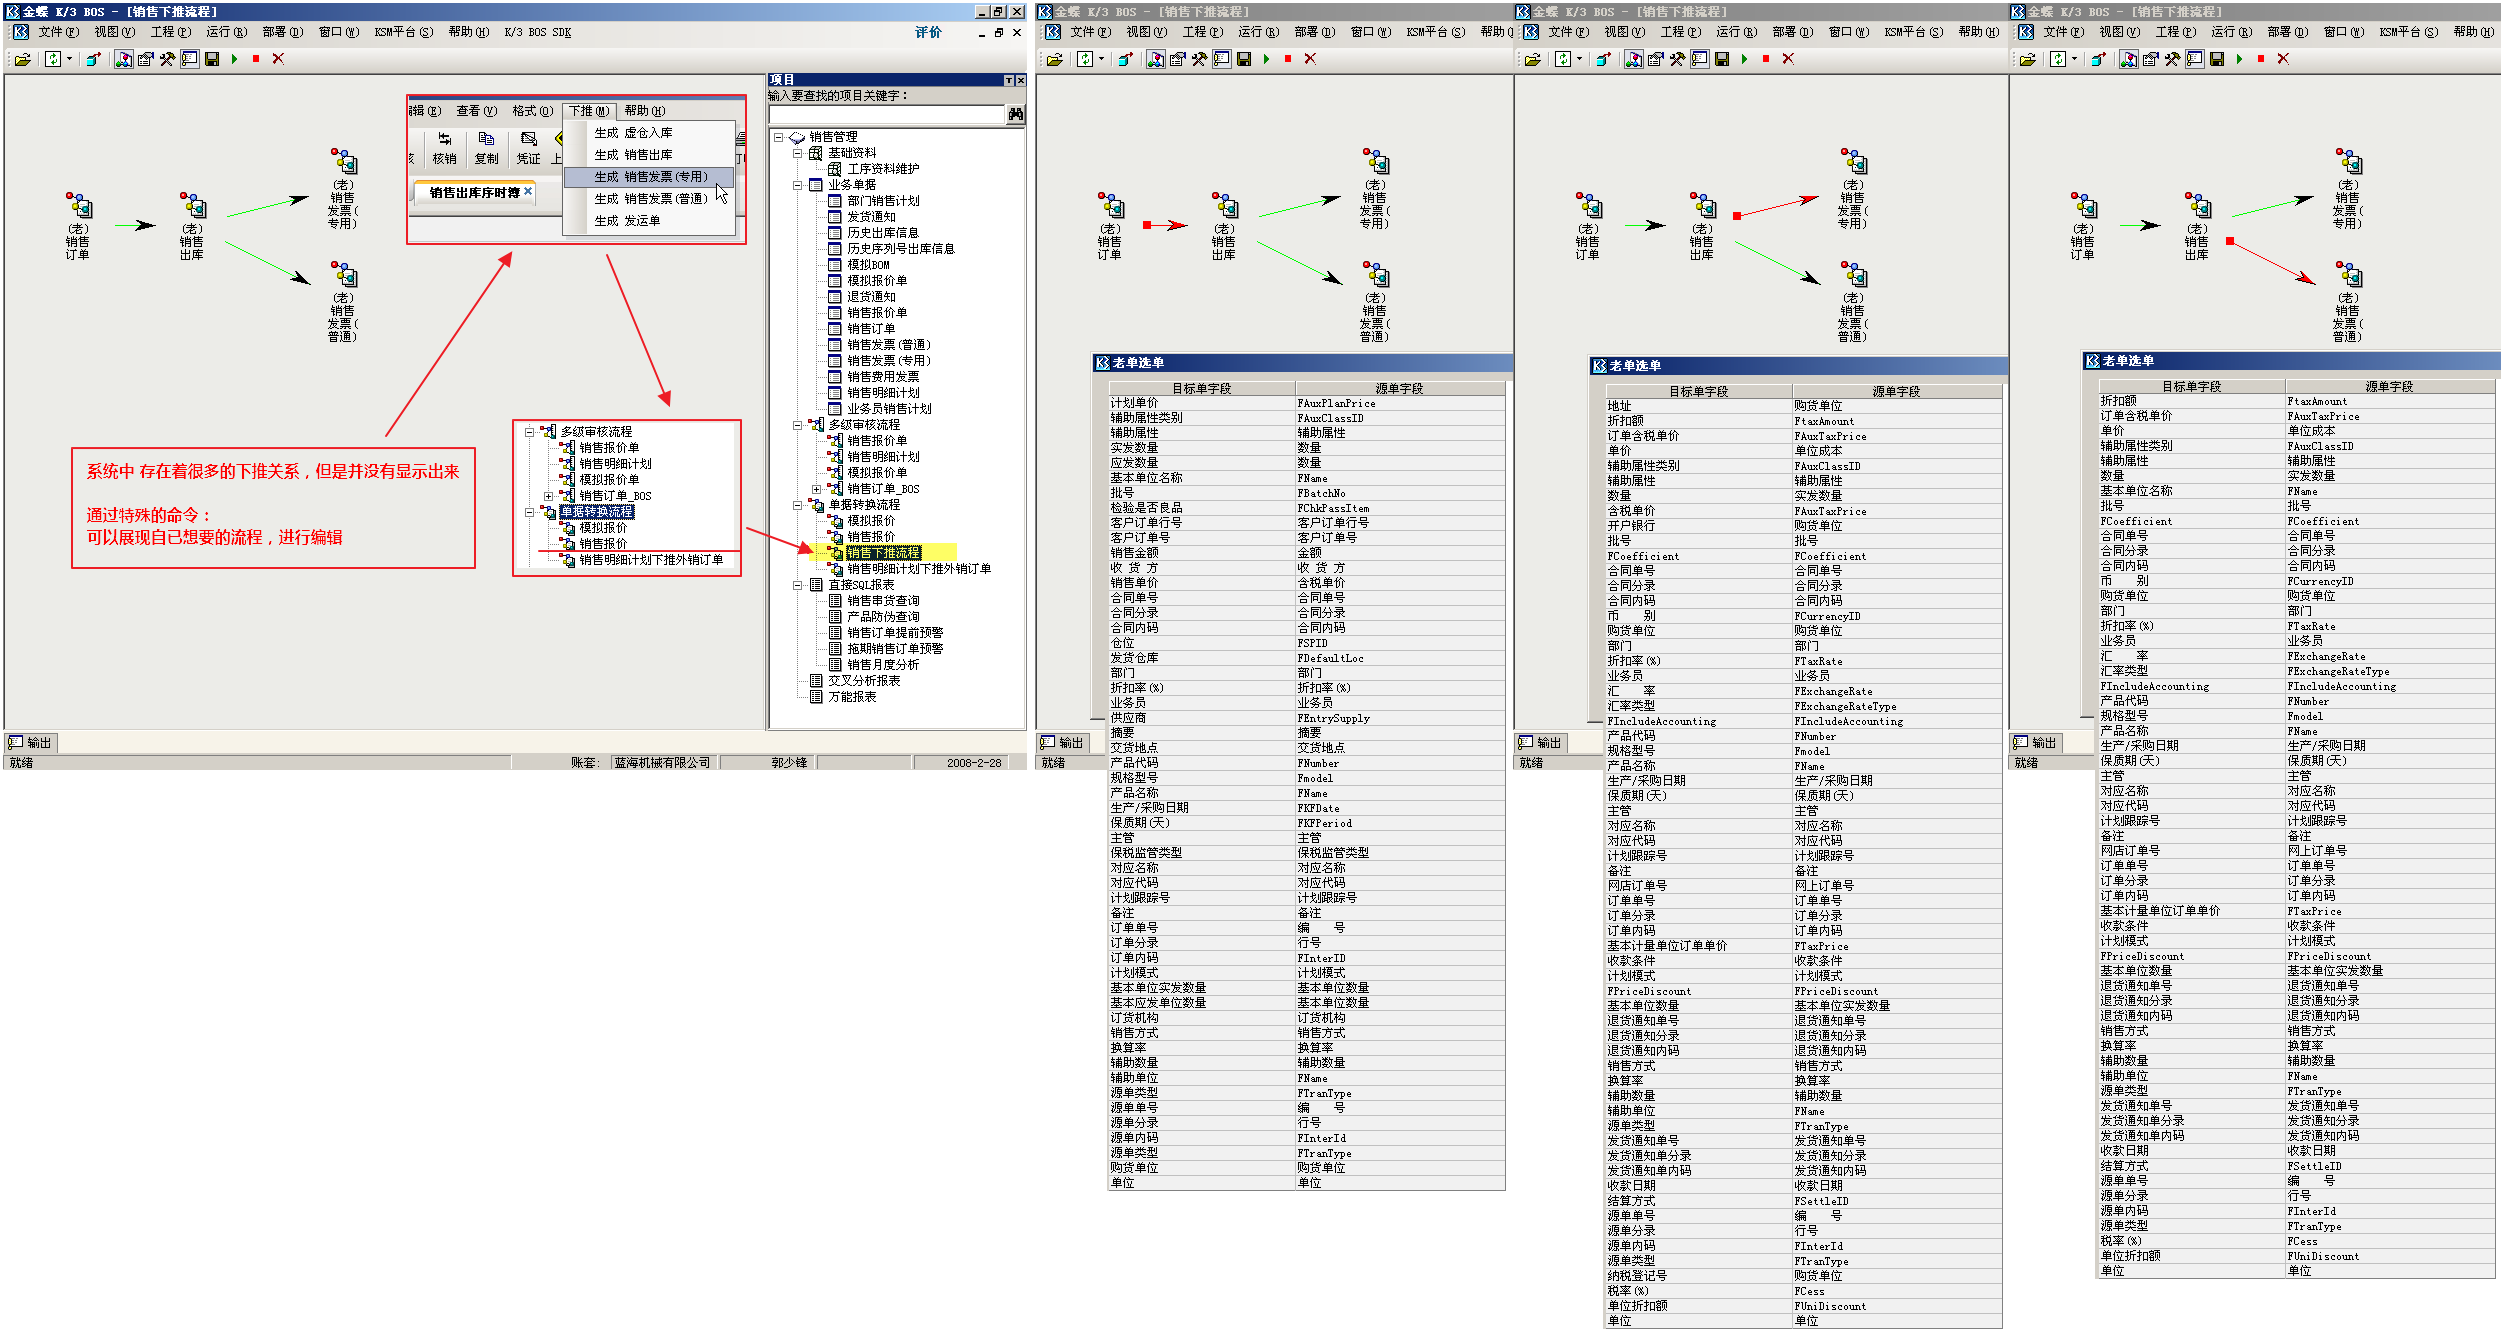Open dropdown arrow beside refresh icon, leftmost toolbar
Image resolution: width=2506 pixels, height=1340 pixels.
coord(69,60)
